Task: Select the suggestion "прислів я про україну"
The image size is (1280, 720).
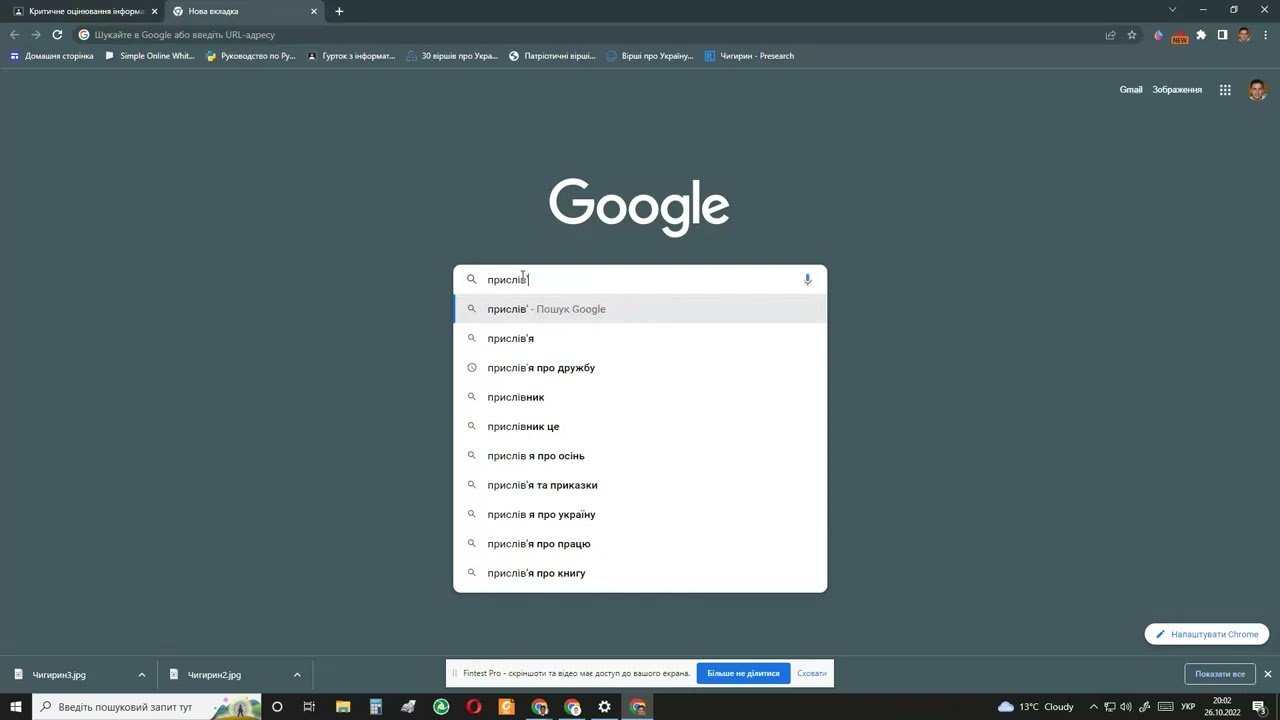Action: [640, 514]
